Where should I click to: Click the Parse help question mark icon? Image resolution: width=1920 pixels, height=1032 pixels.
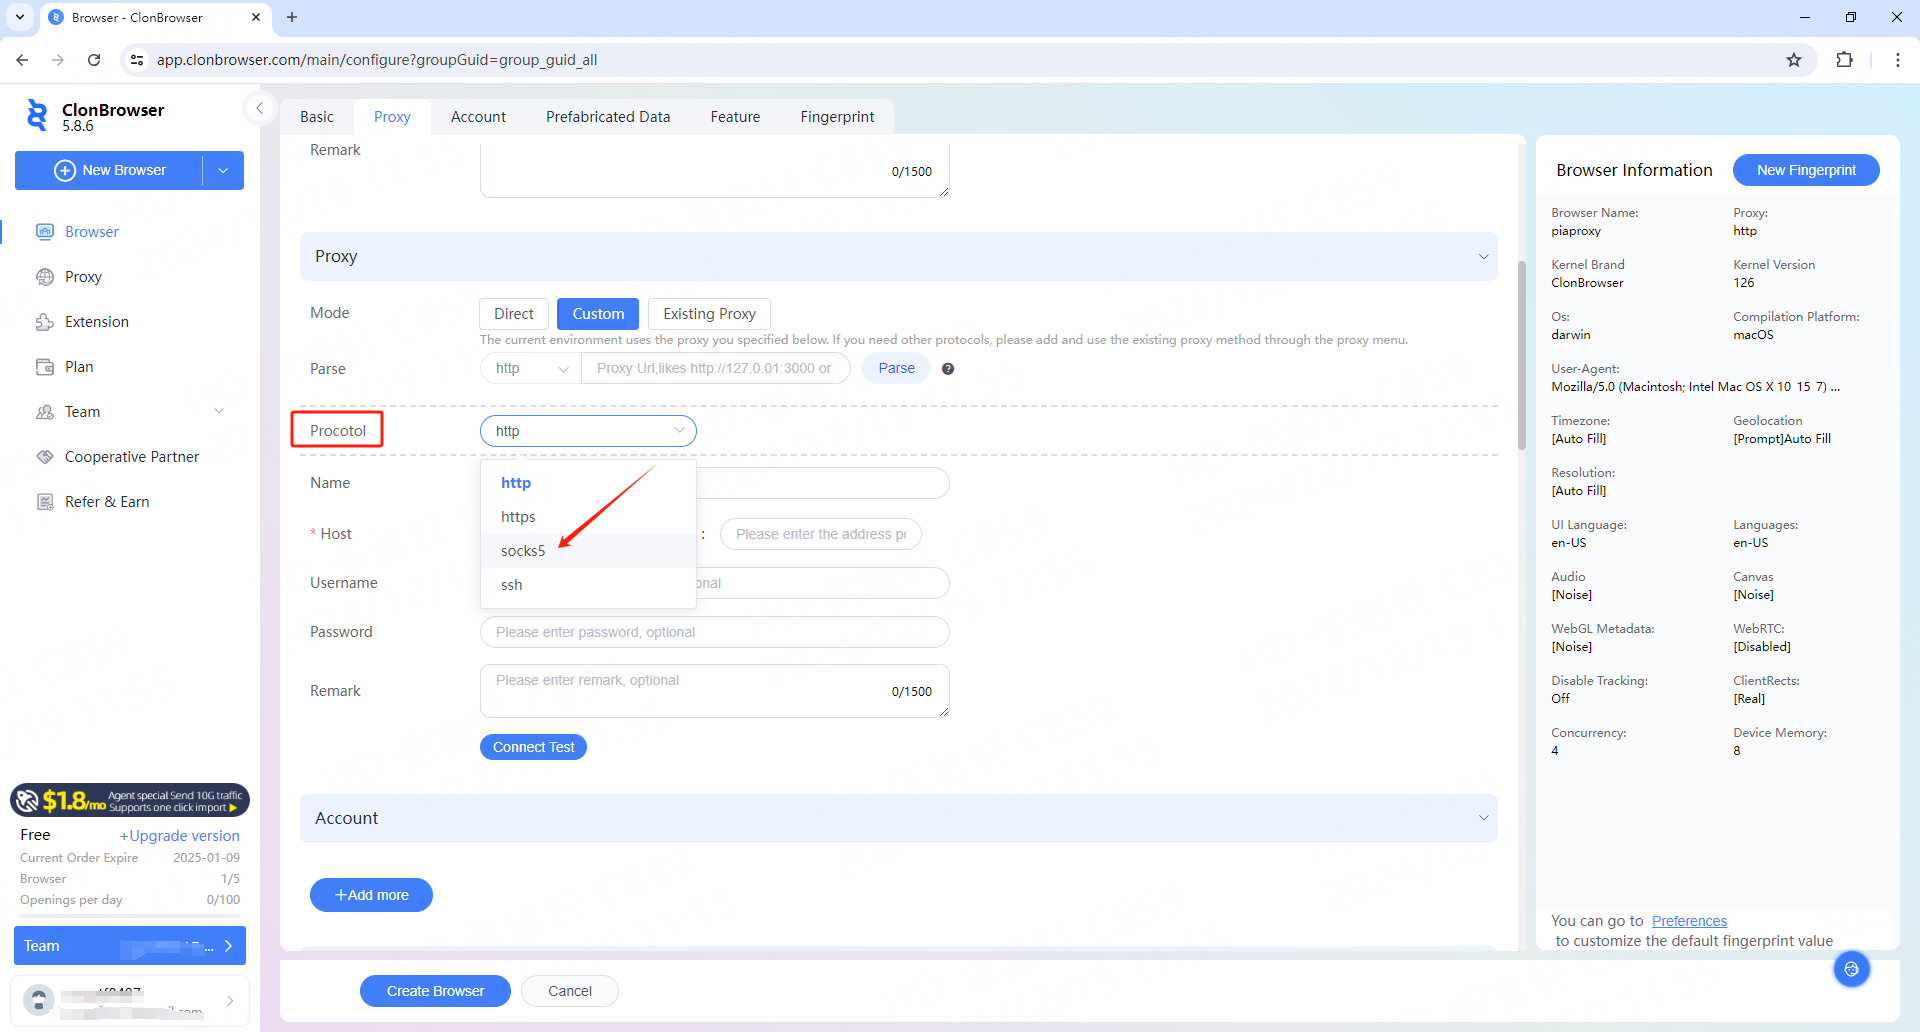click(x=948, y=369)
